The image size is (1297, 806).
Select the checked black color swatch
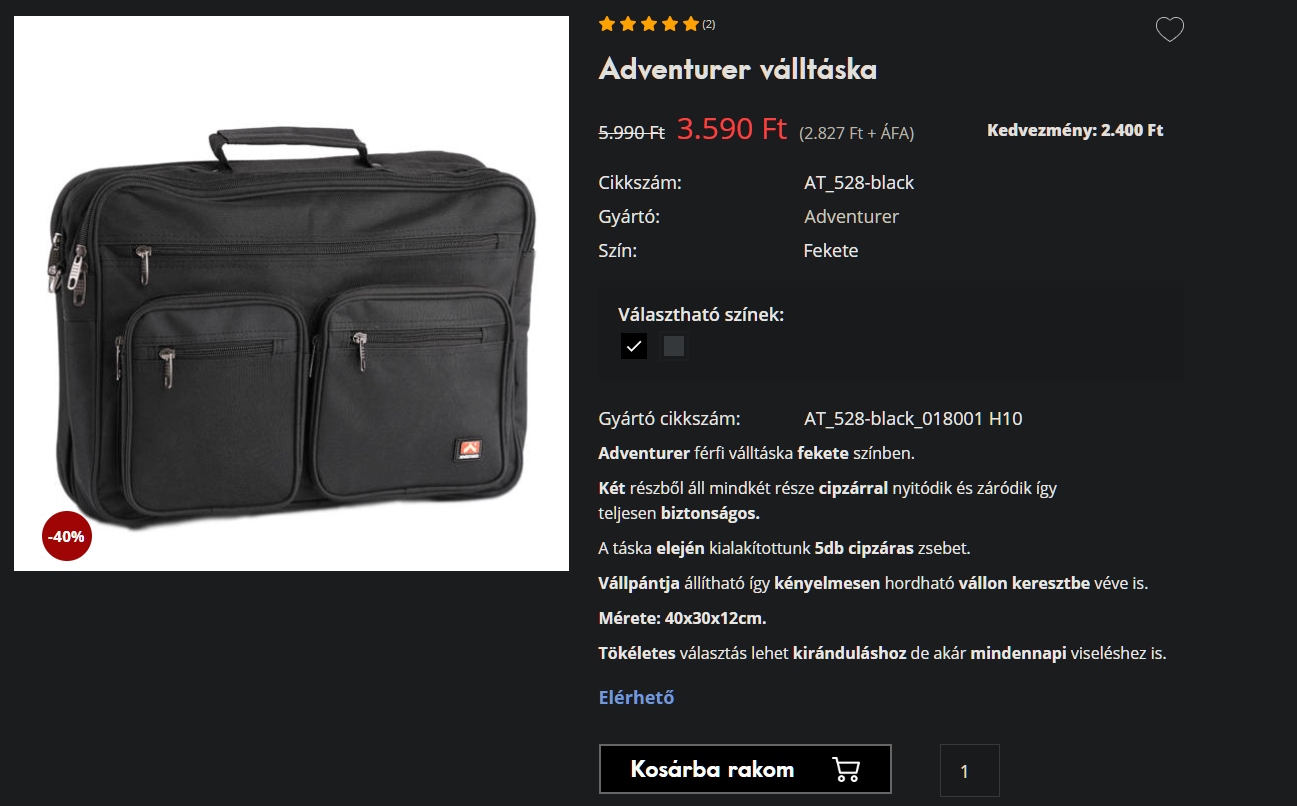pos(634,346)
